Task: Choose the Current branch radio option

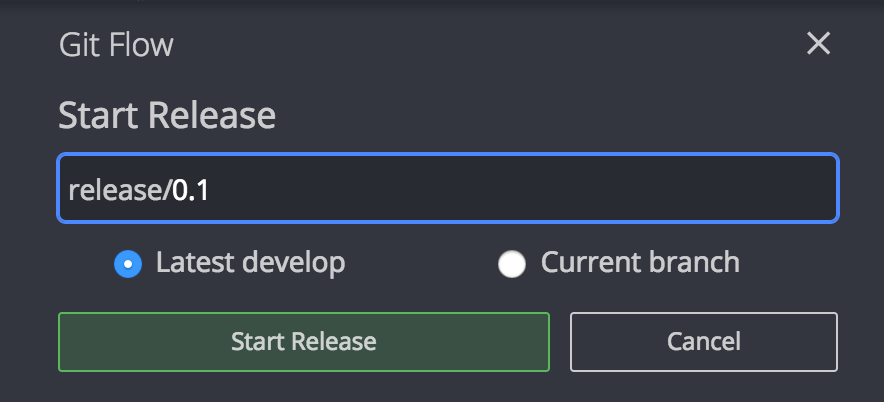Action: (x=512, y=264)
